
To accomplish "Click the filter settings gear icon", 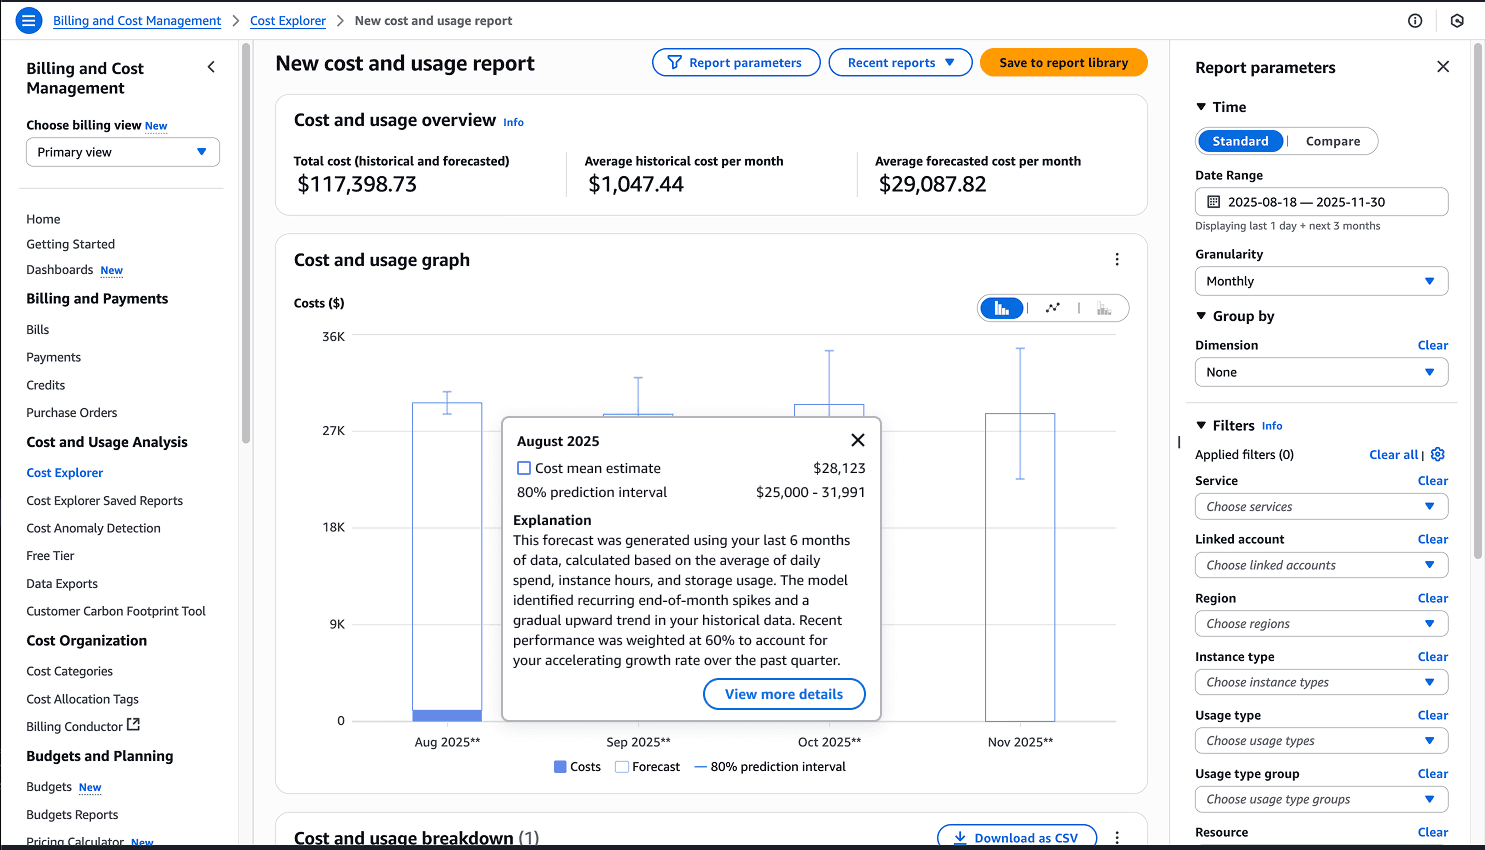I will (x=1438, y=454).
